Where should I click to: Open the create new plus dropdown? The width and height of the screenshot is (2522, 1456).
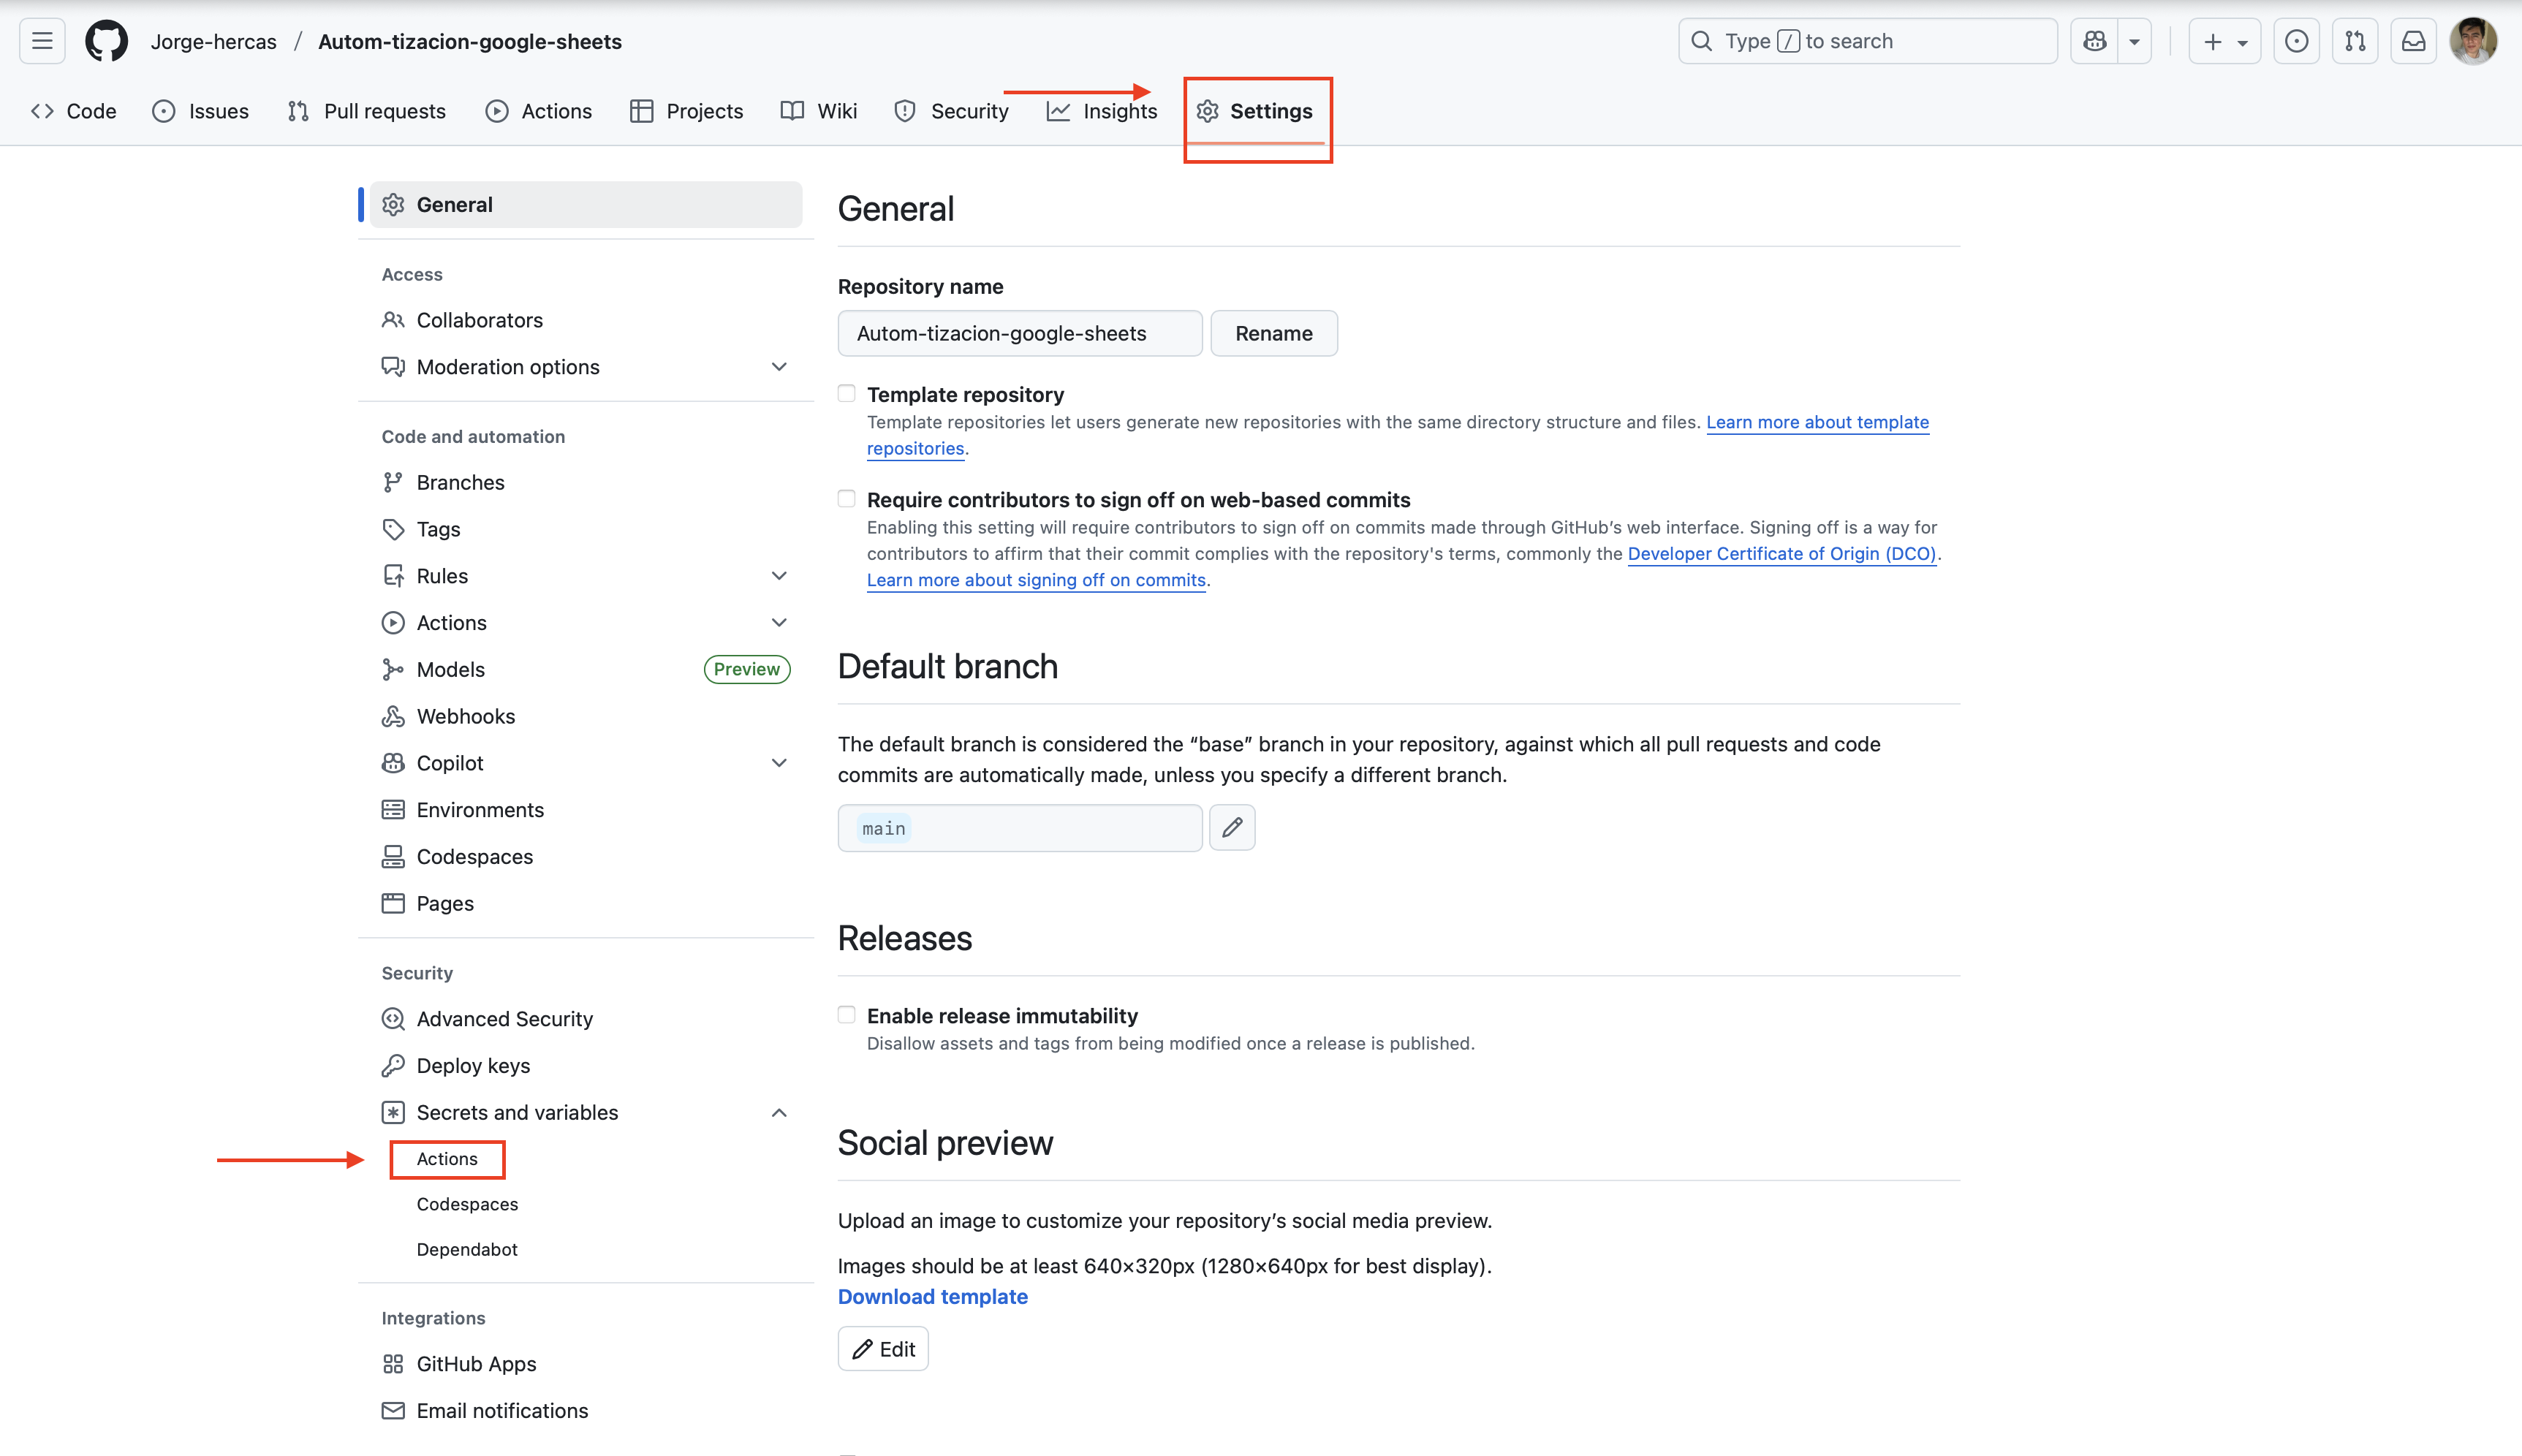click(2224, 41)
